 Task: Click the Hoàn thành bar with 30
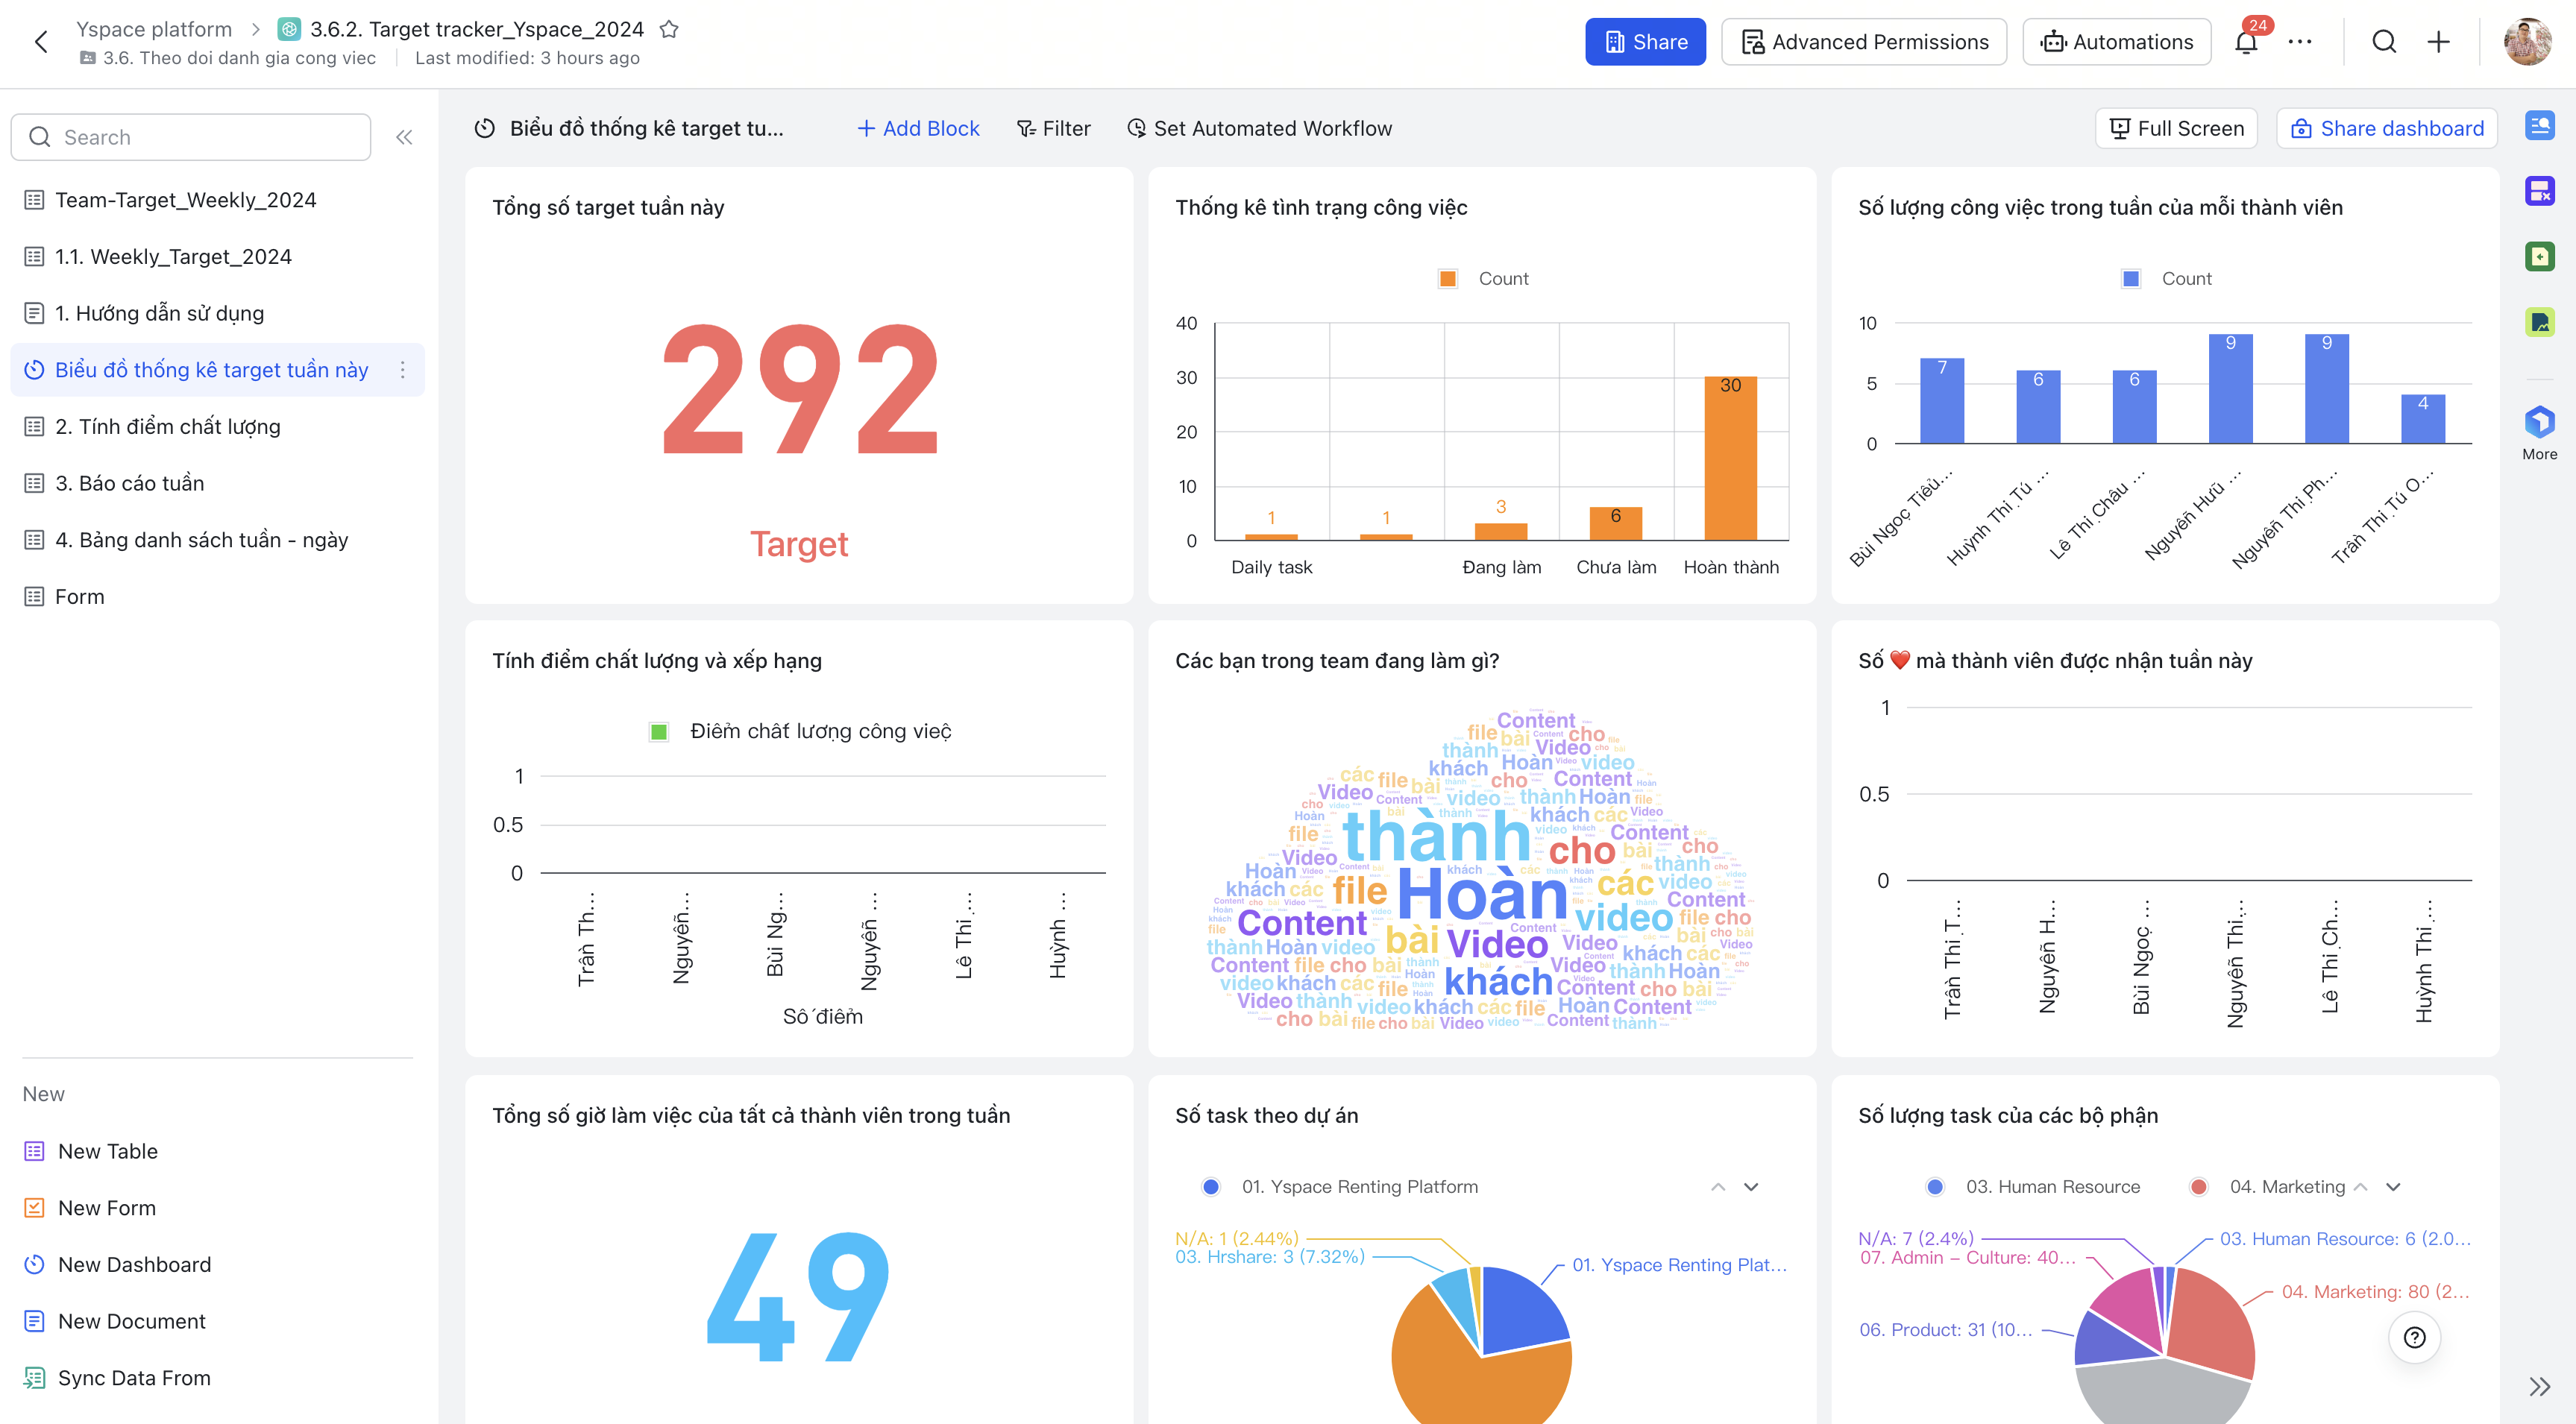pyautogui.click(x=1731, y=458)
